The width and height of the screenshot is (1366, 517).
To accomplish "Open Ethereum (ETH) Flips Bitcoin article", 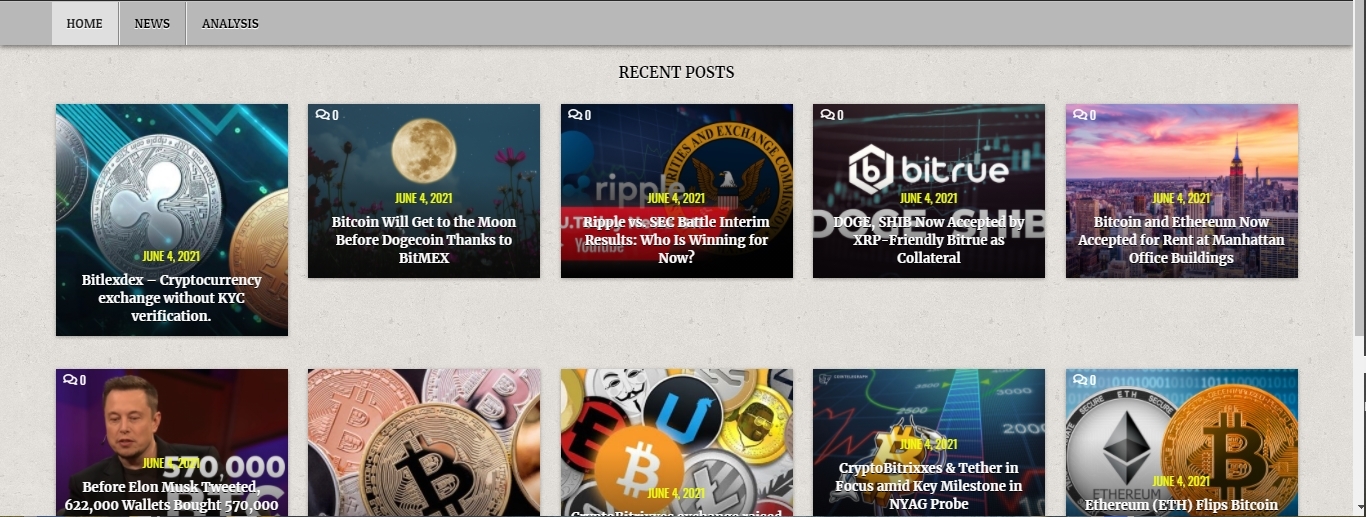I will coord(1181,505).
